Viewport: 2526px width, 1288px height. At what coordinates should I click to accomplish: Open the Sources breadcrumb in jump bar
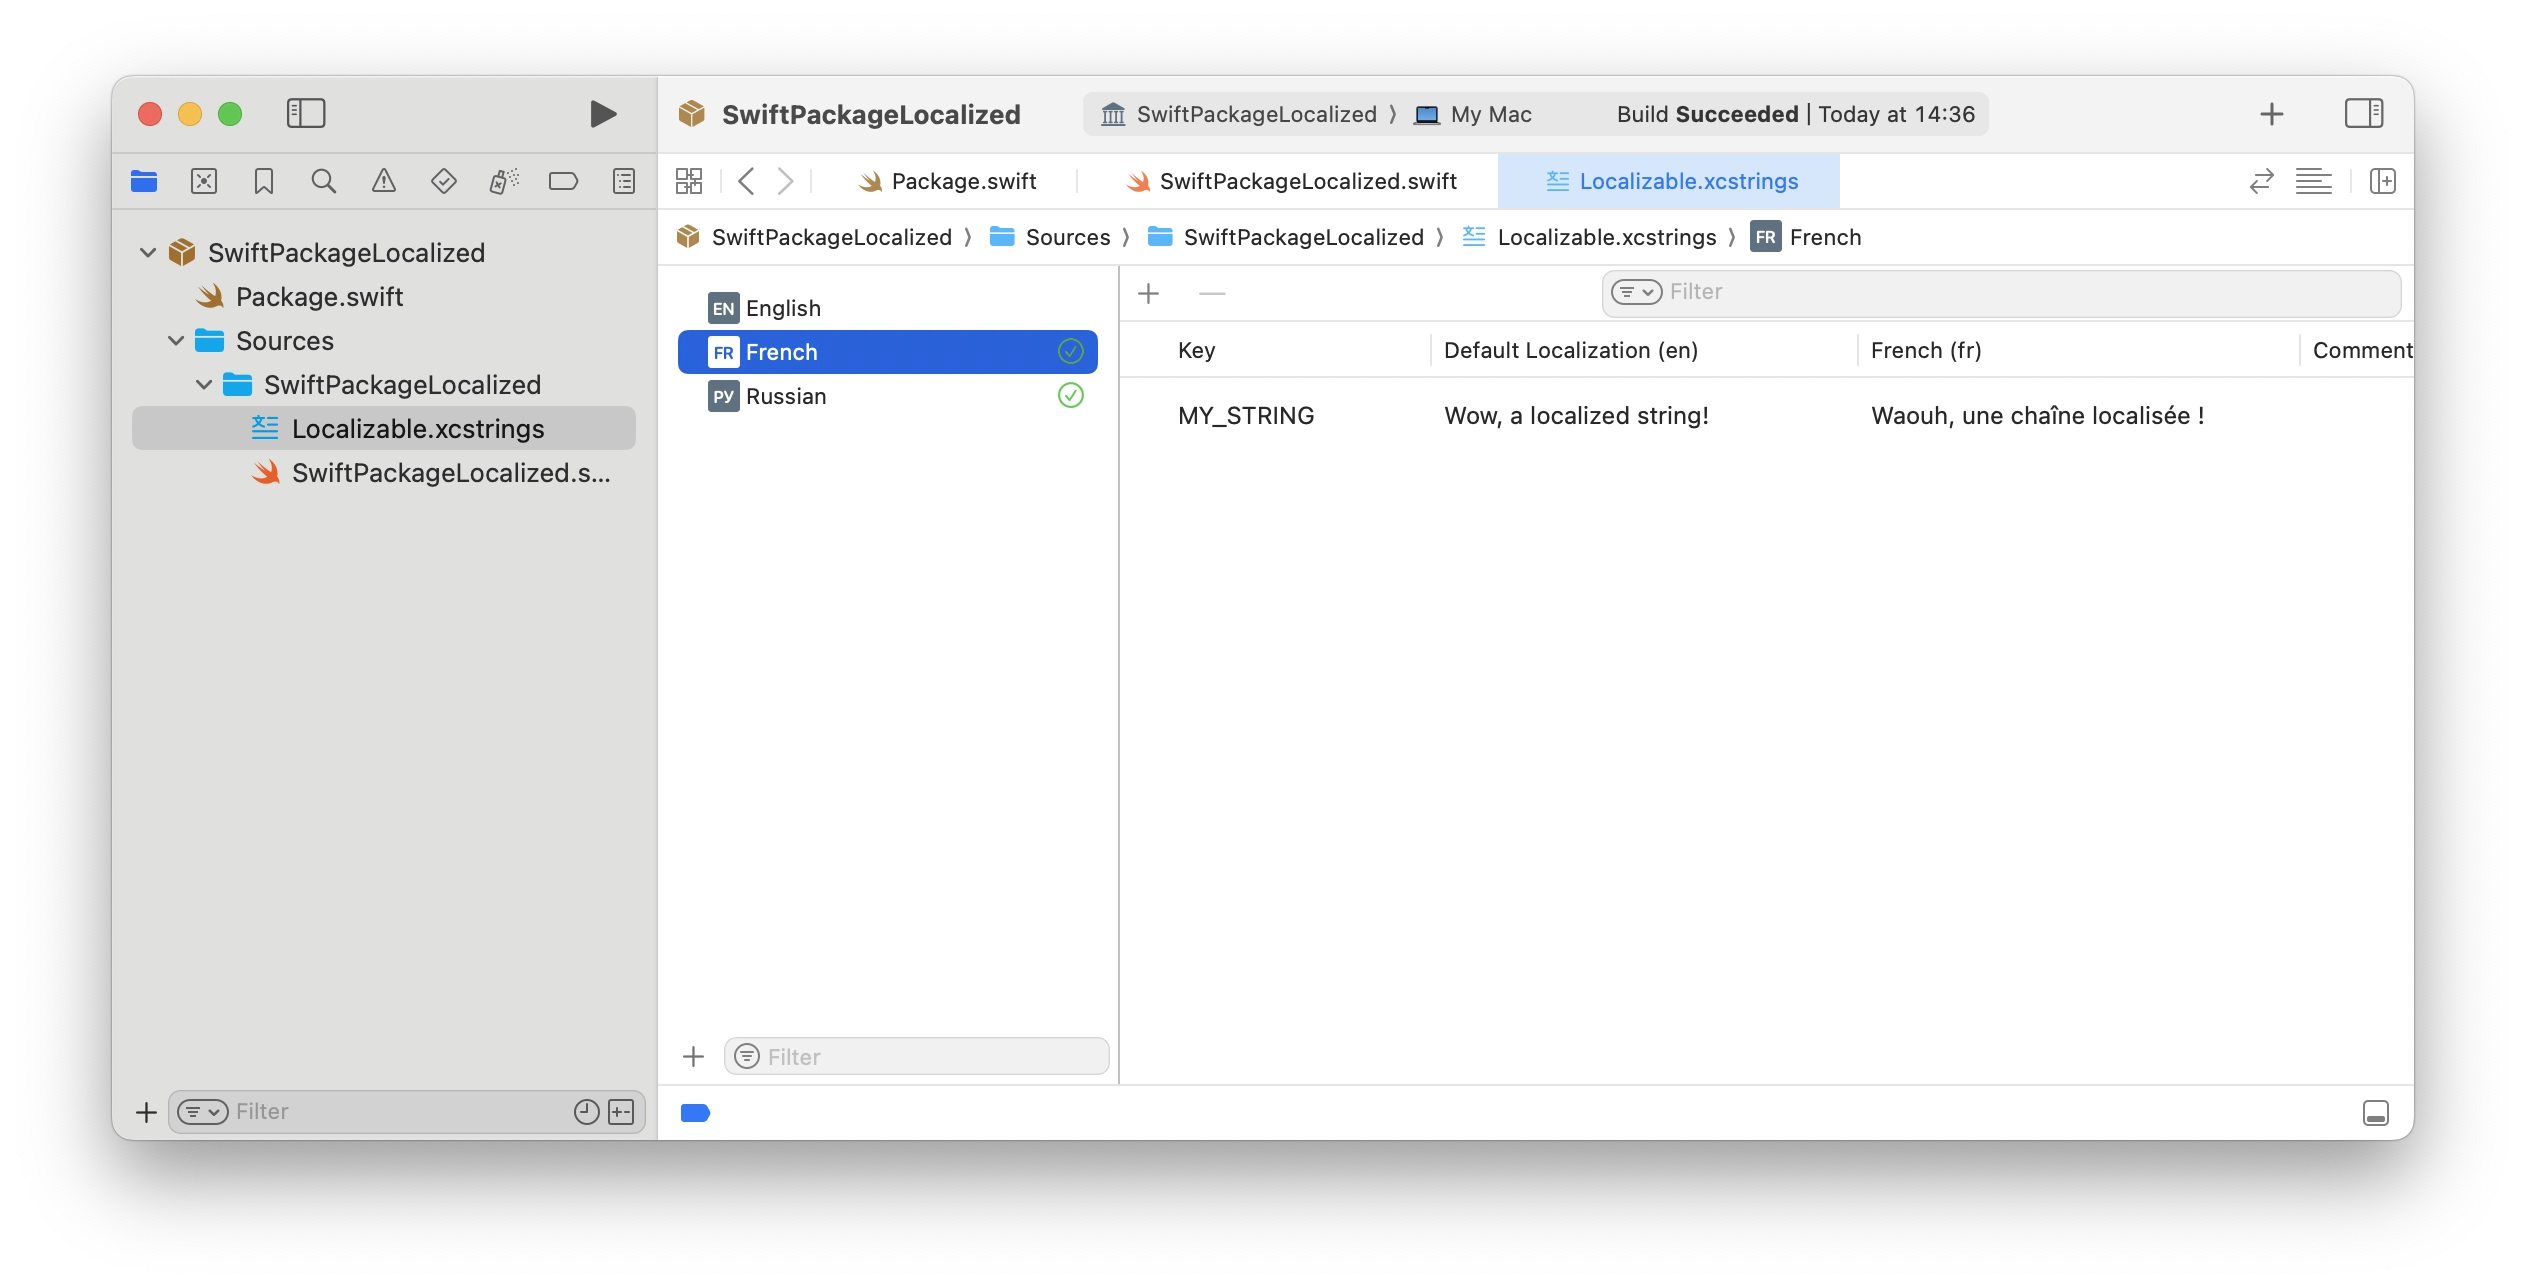coord(1050,237)
